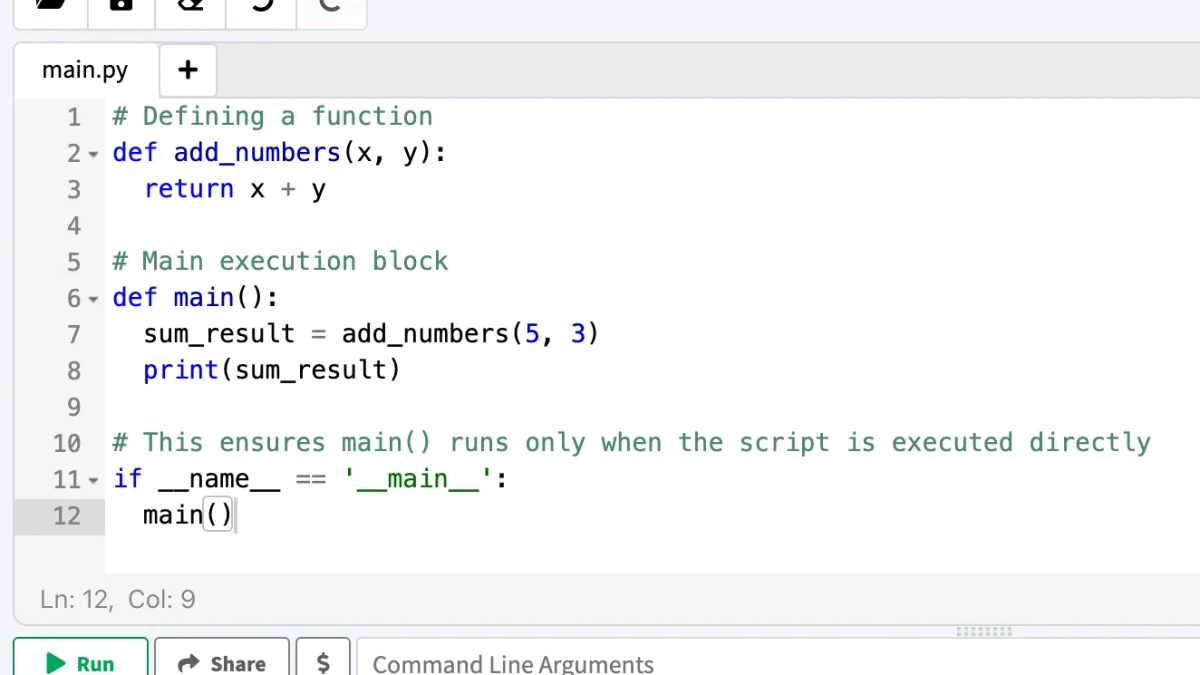Image resolution: width=1200 pixels, height=675 pixels.
Task: Click line number 9 in the gutter
Action: pyautogui.click(x=74, y=407)
